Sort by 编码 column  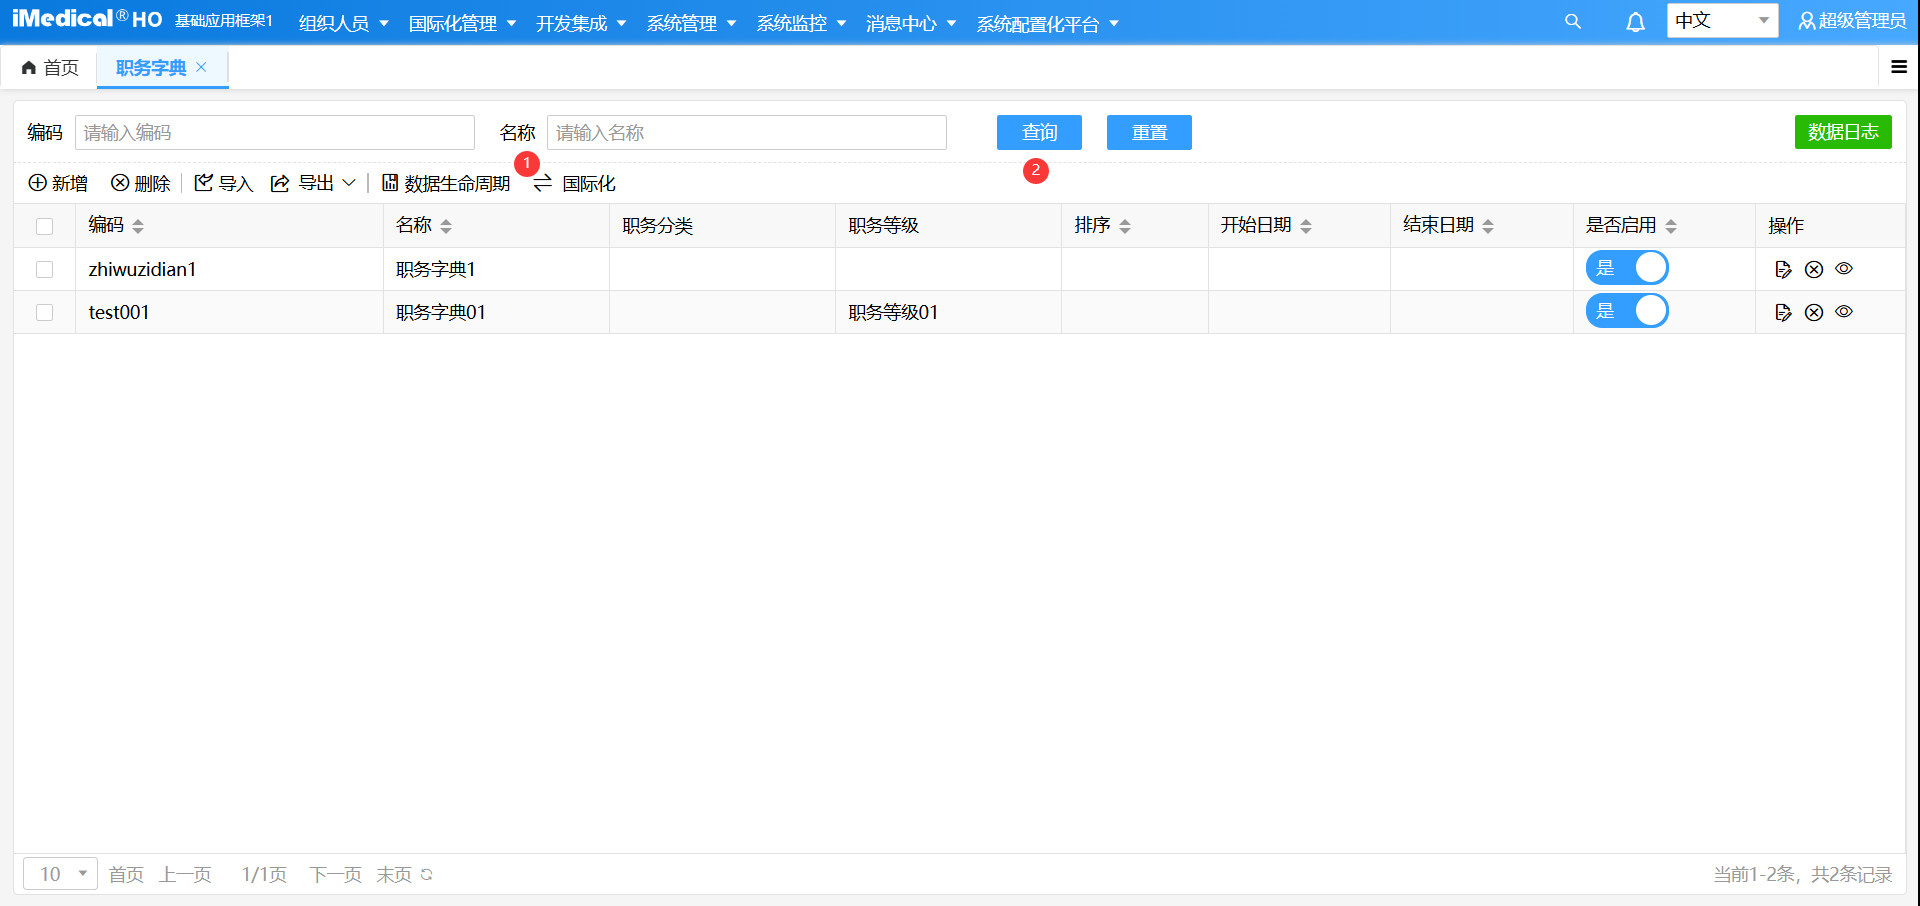[138, 226]
